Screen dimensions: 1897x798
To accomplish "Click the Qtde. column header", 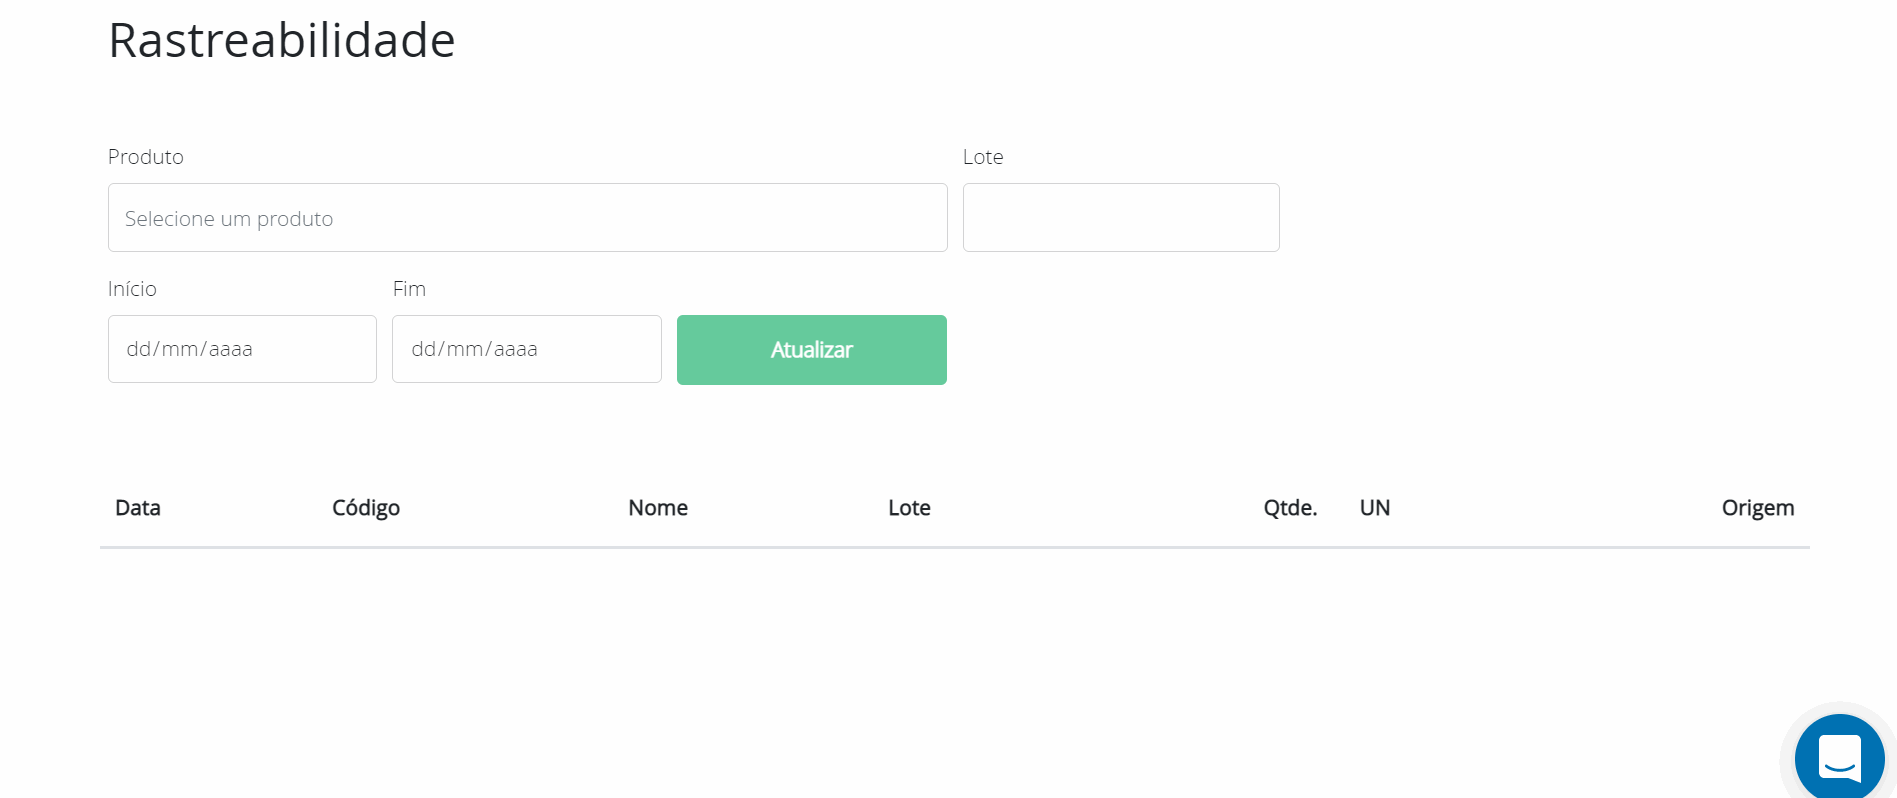I will [x=1290, y=508].
